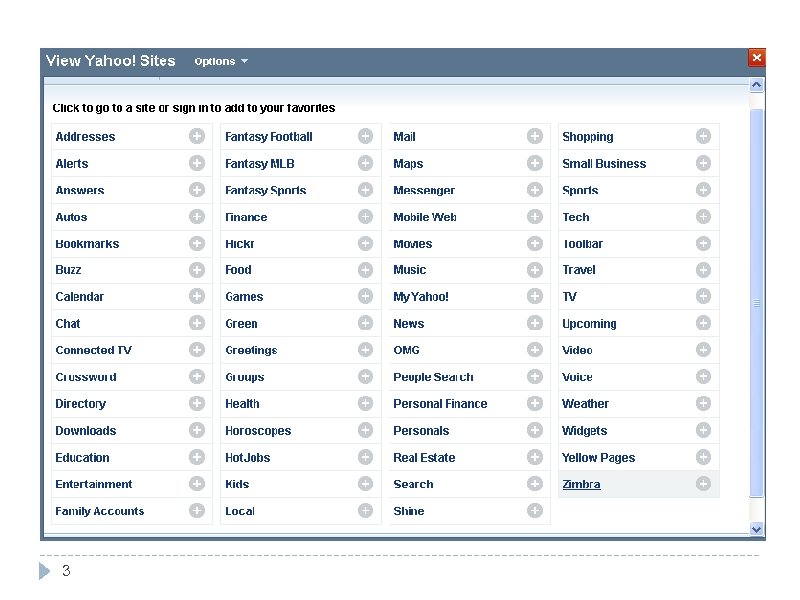Add Flickr to favorites with plus icon

pos(365,243)
